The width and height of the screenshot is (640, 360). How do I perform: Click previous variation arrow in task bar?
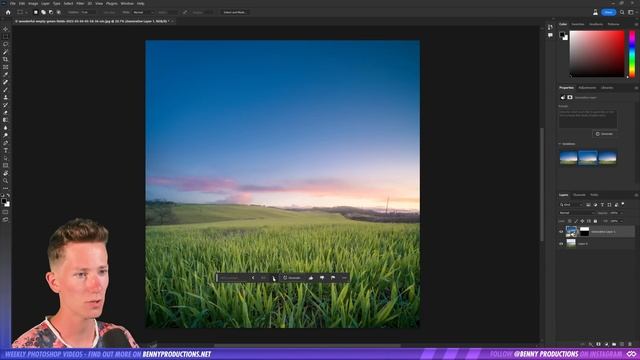pos(253,278)
